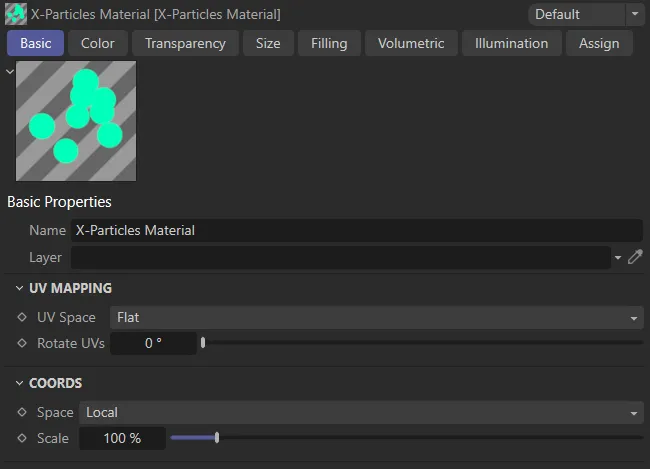Open the Volumetric tab

[x=411, y=43]
